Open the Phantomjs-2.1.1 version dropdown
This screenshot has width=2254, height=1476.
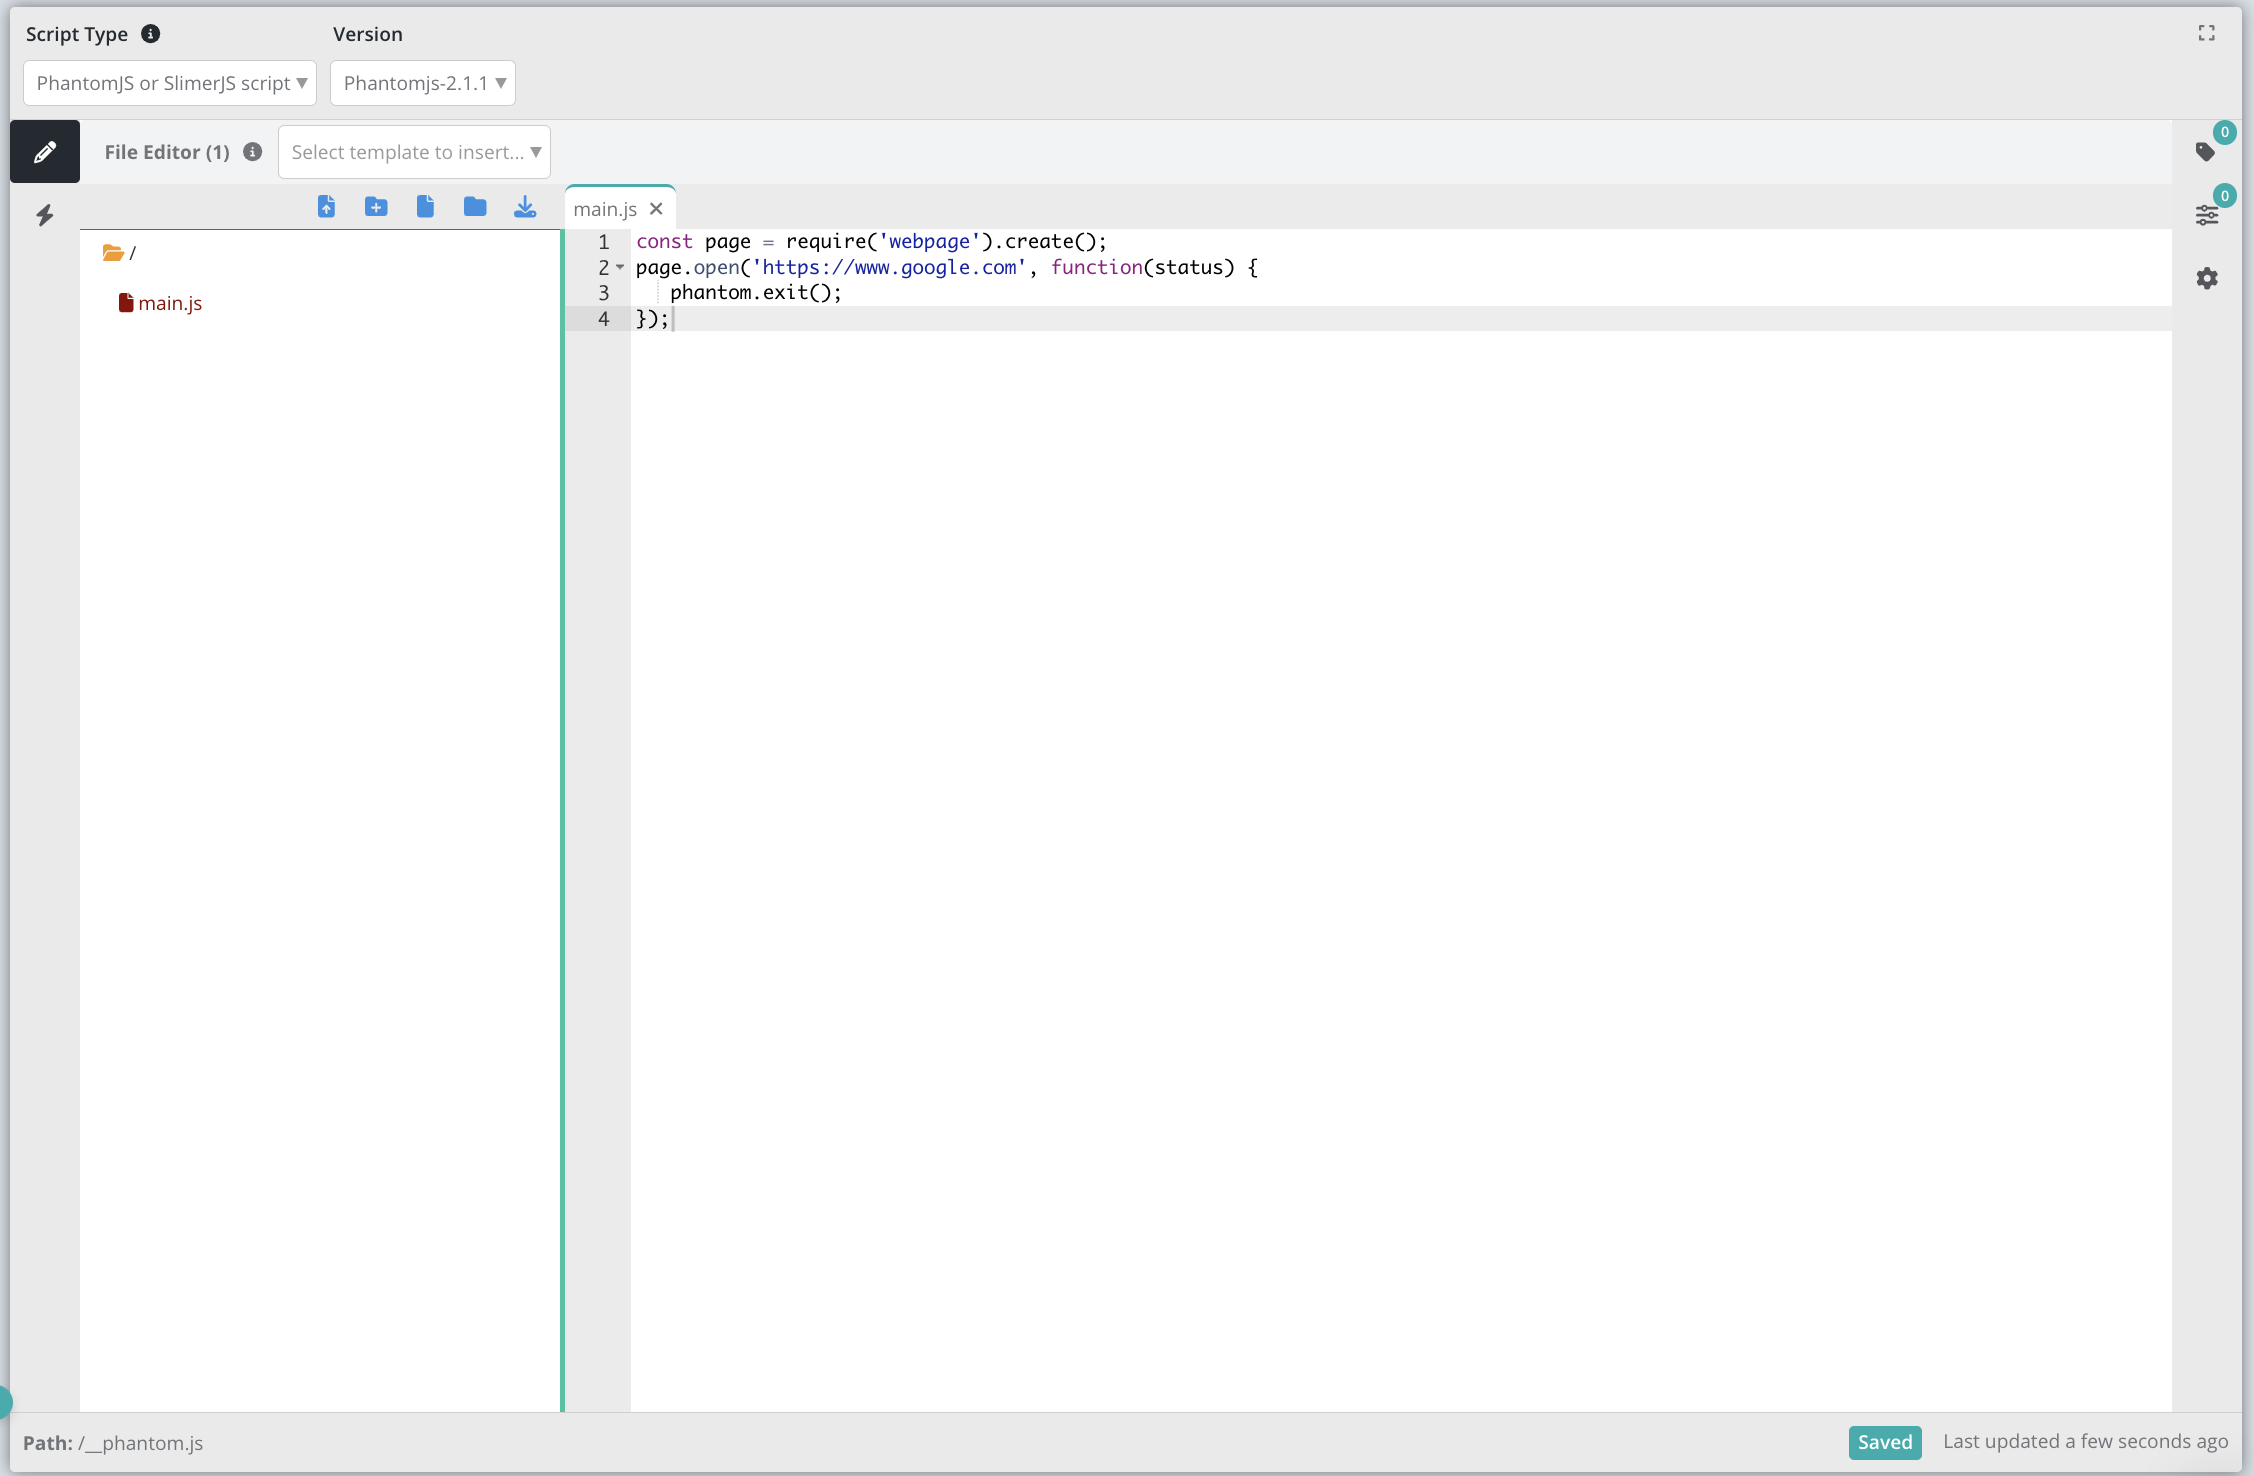coord(423,83)
